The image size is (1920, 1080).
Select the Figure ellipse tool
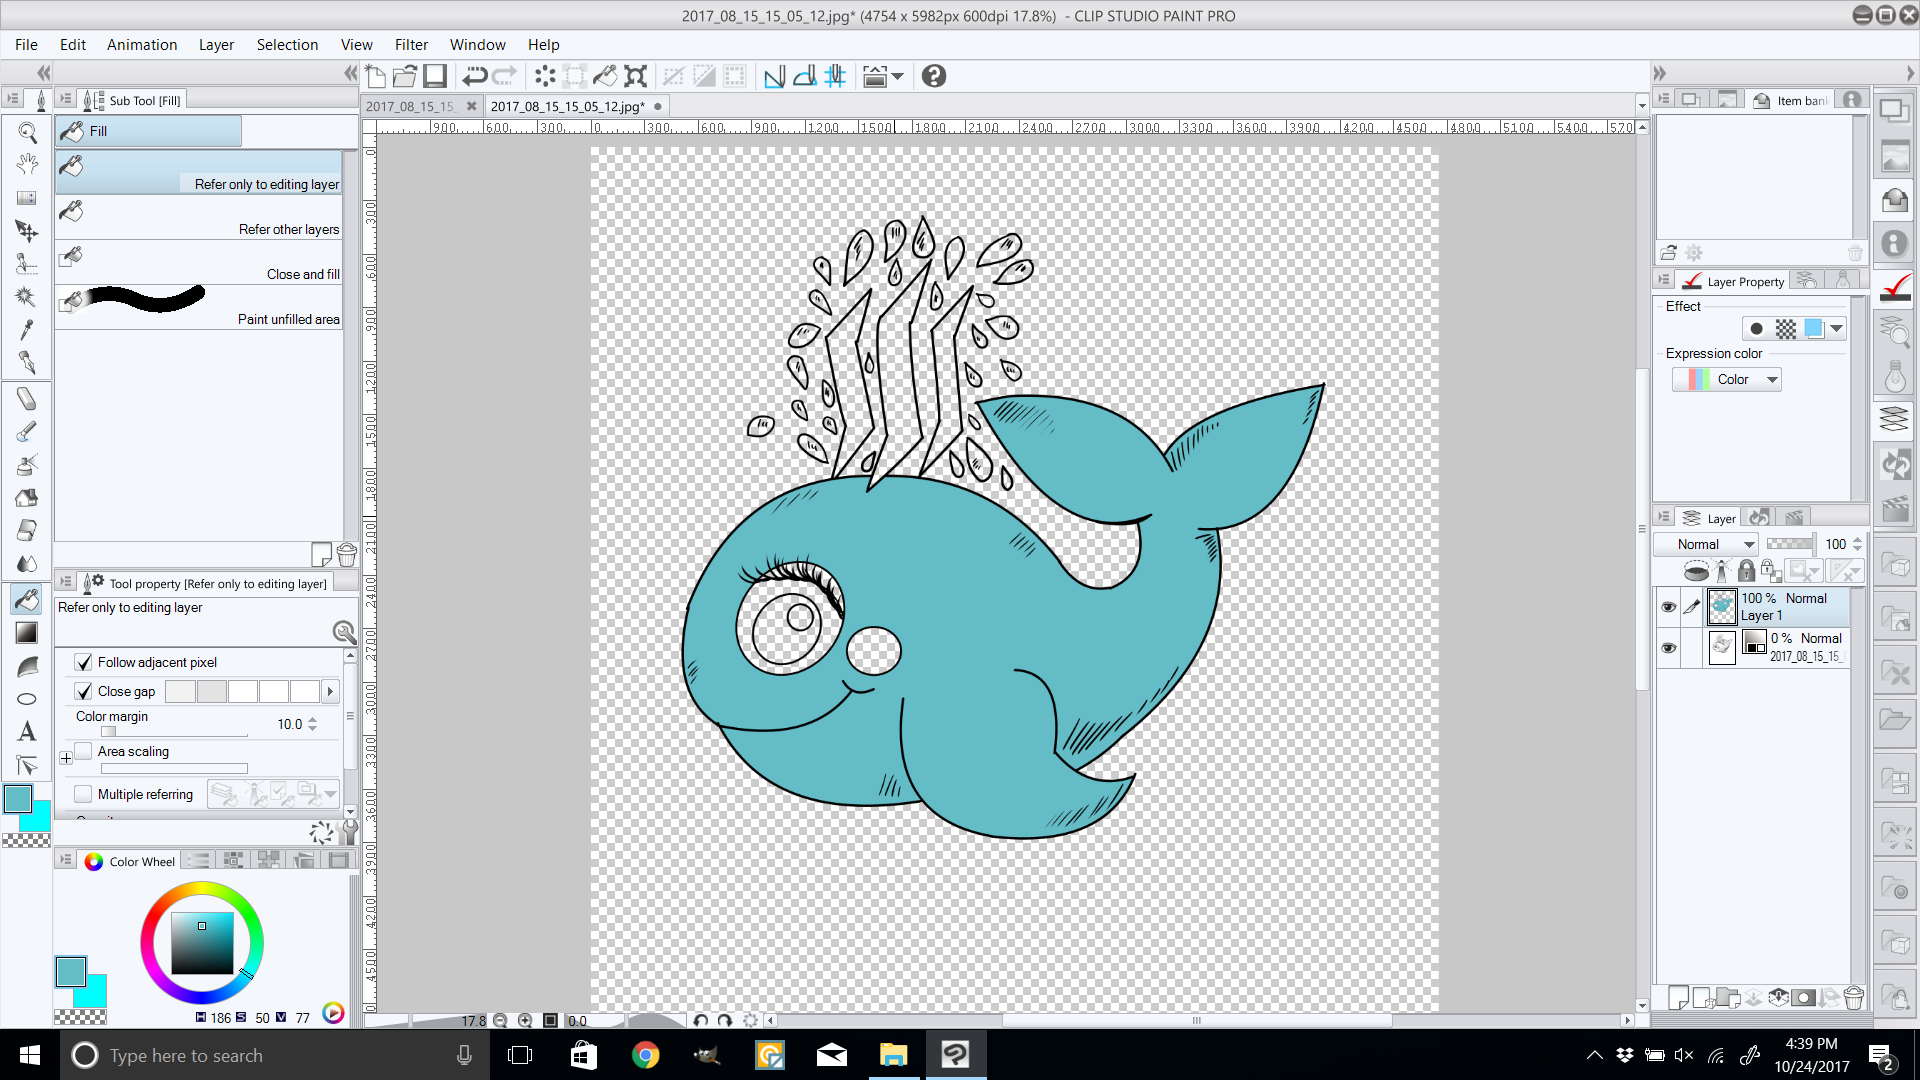coord(27,699)
